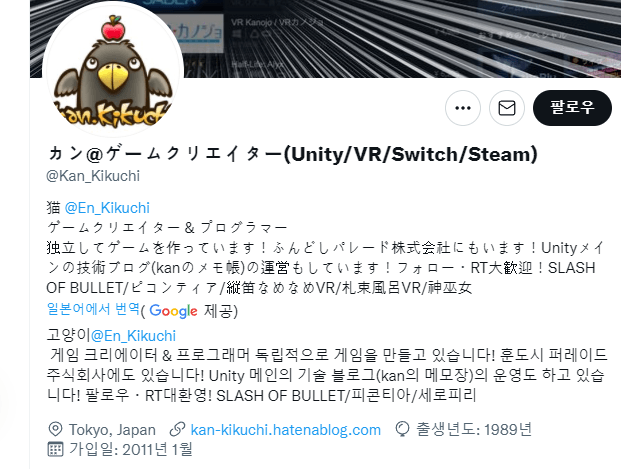Toggle the 일본어에서 번역 translation link
Image resolution: width=621 pixels, height=469 pixels.
point(93,309)
